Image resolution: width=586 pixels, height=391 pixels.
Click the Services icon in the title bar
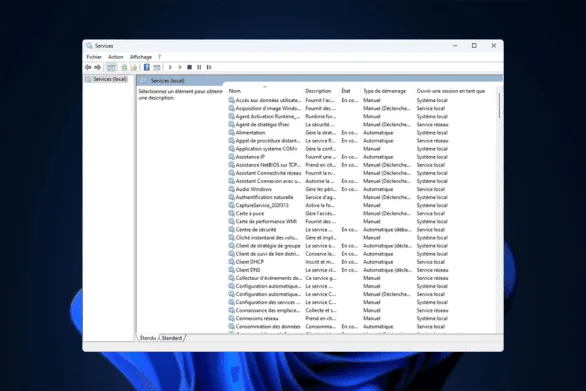(89, 46)
